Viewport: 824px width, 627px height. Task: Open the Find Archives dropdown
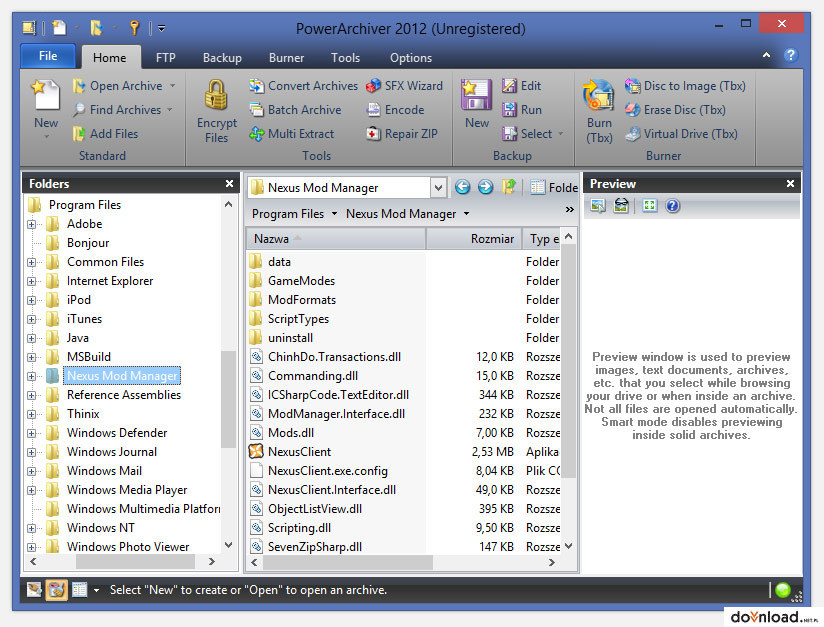tap(170, 110)
